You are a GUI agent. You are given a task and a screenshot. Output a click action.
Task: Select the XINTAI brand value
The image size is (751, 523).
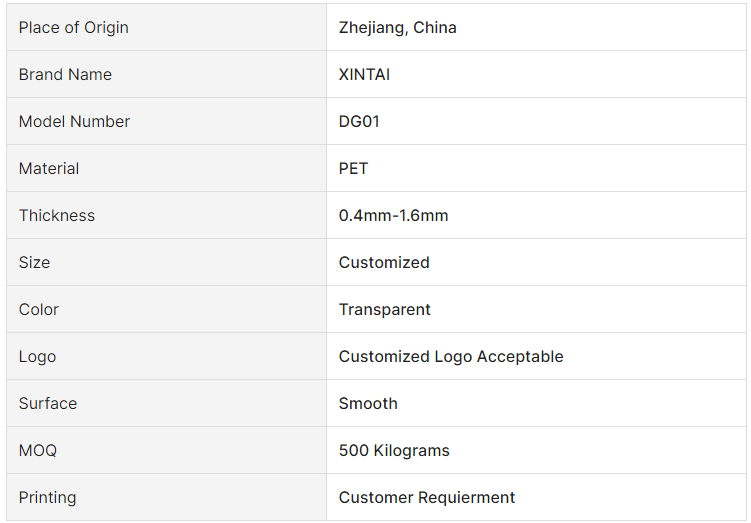tap(364, 75)
